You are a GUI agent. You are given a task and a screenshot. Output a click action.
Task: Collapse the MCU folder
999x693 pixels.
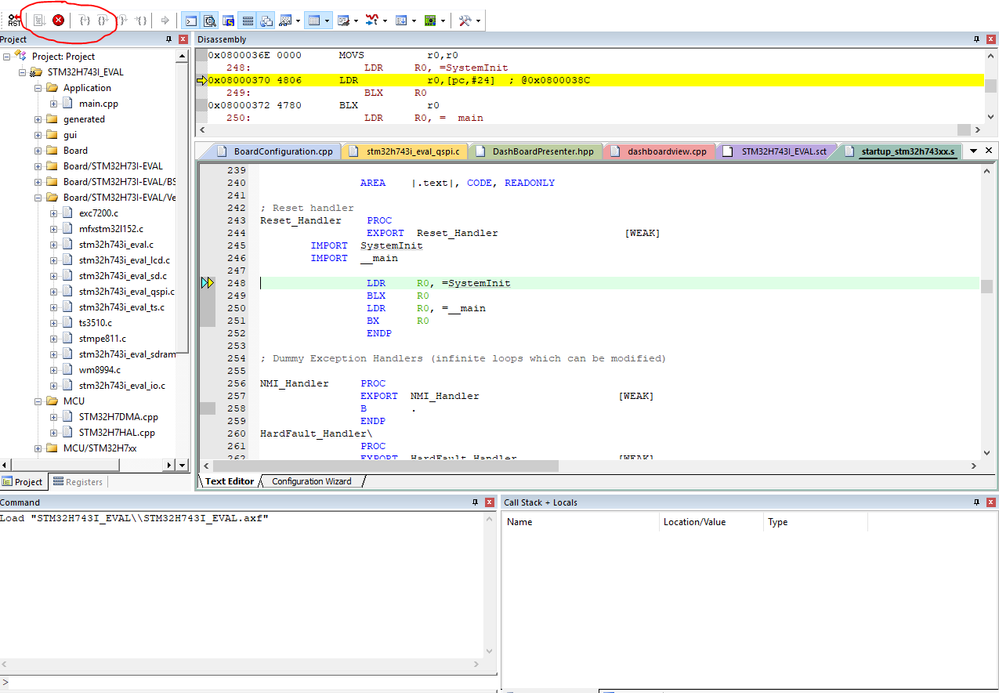[x=38, y=401]
